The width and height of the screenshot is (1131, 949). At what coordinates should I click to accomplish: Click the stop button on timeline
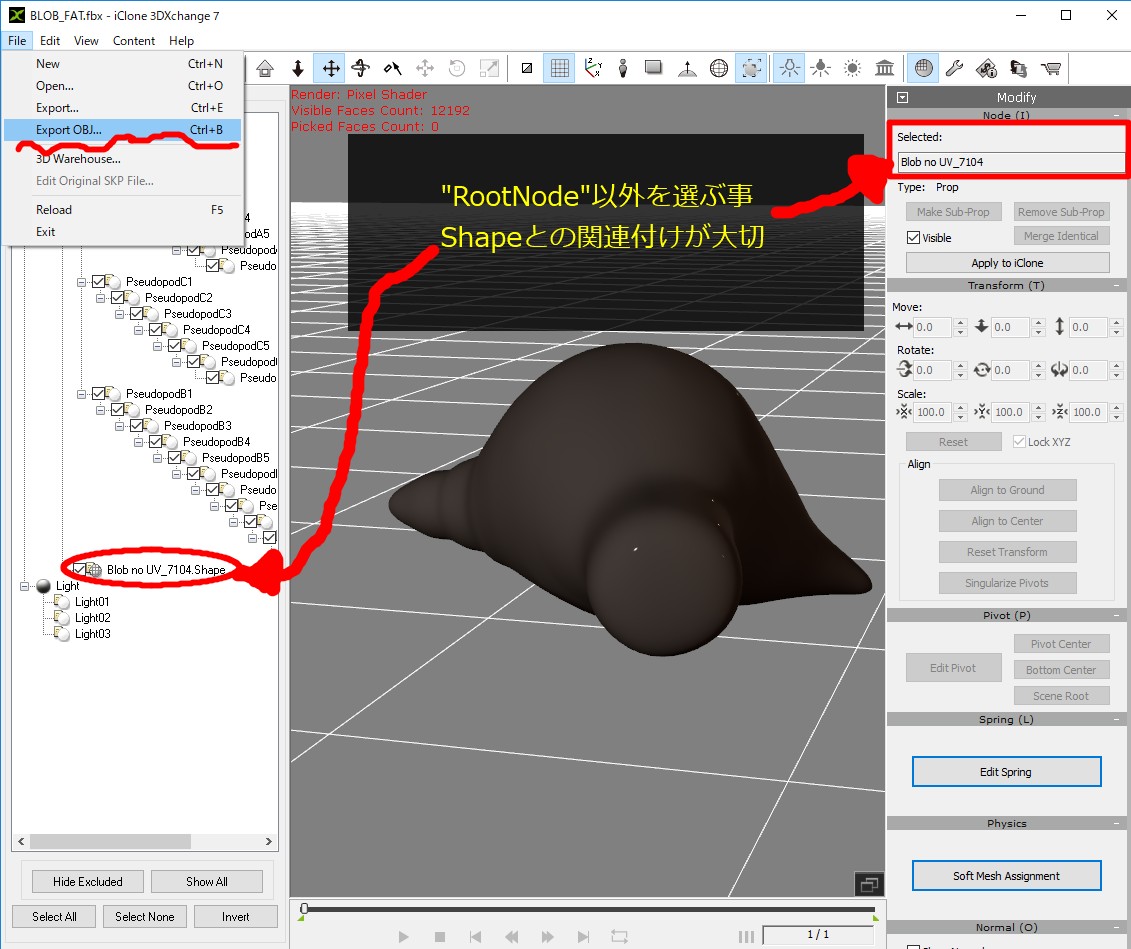439,937
